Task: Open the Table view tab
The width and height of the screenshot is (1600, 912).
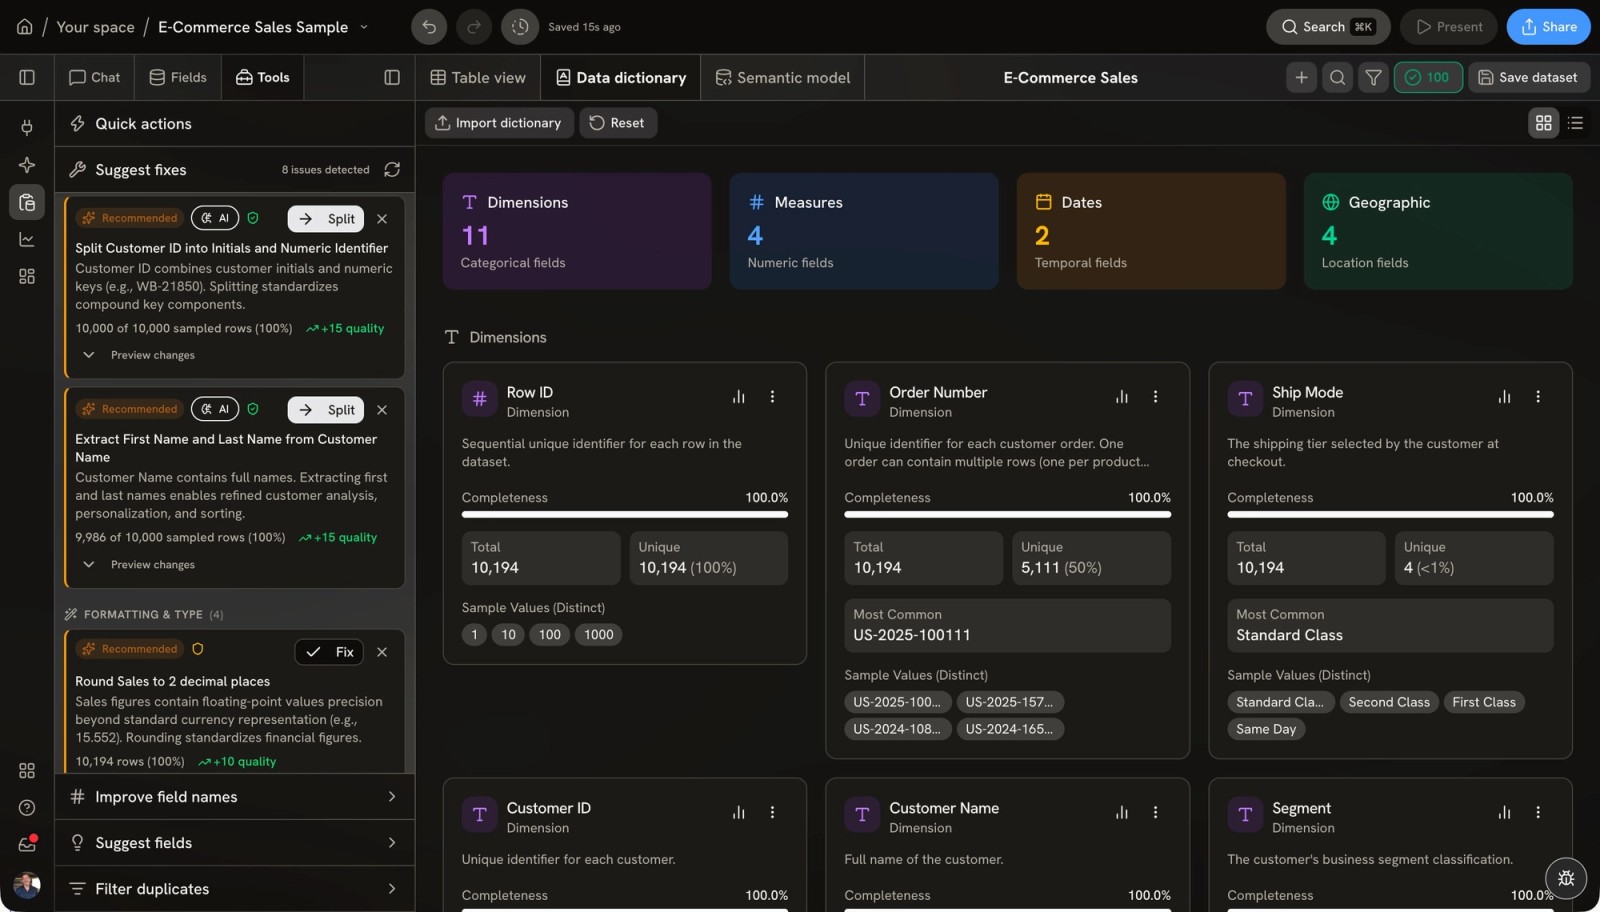Action: tap(477, 77)
